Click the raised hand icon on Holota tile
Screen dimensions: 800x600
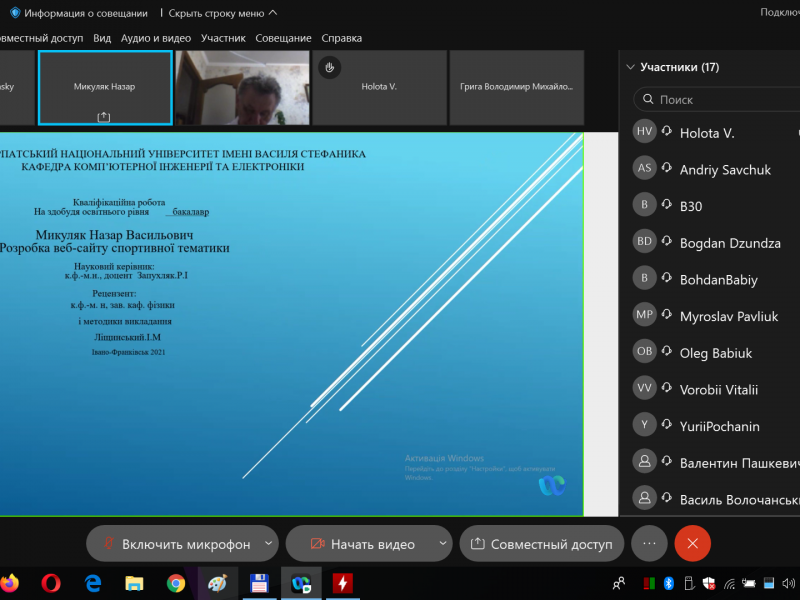click(x=329, y=67)
